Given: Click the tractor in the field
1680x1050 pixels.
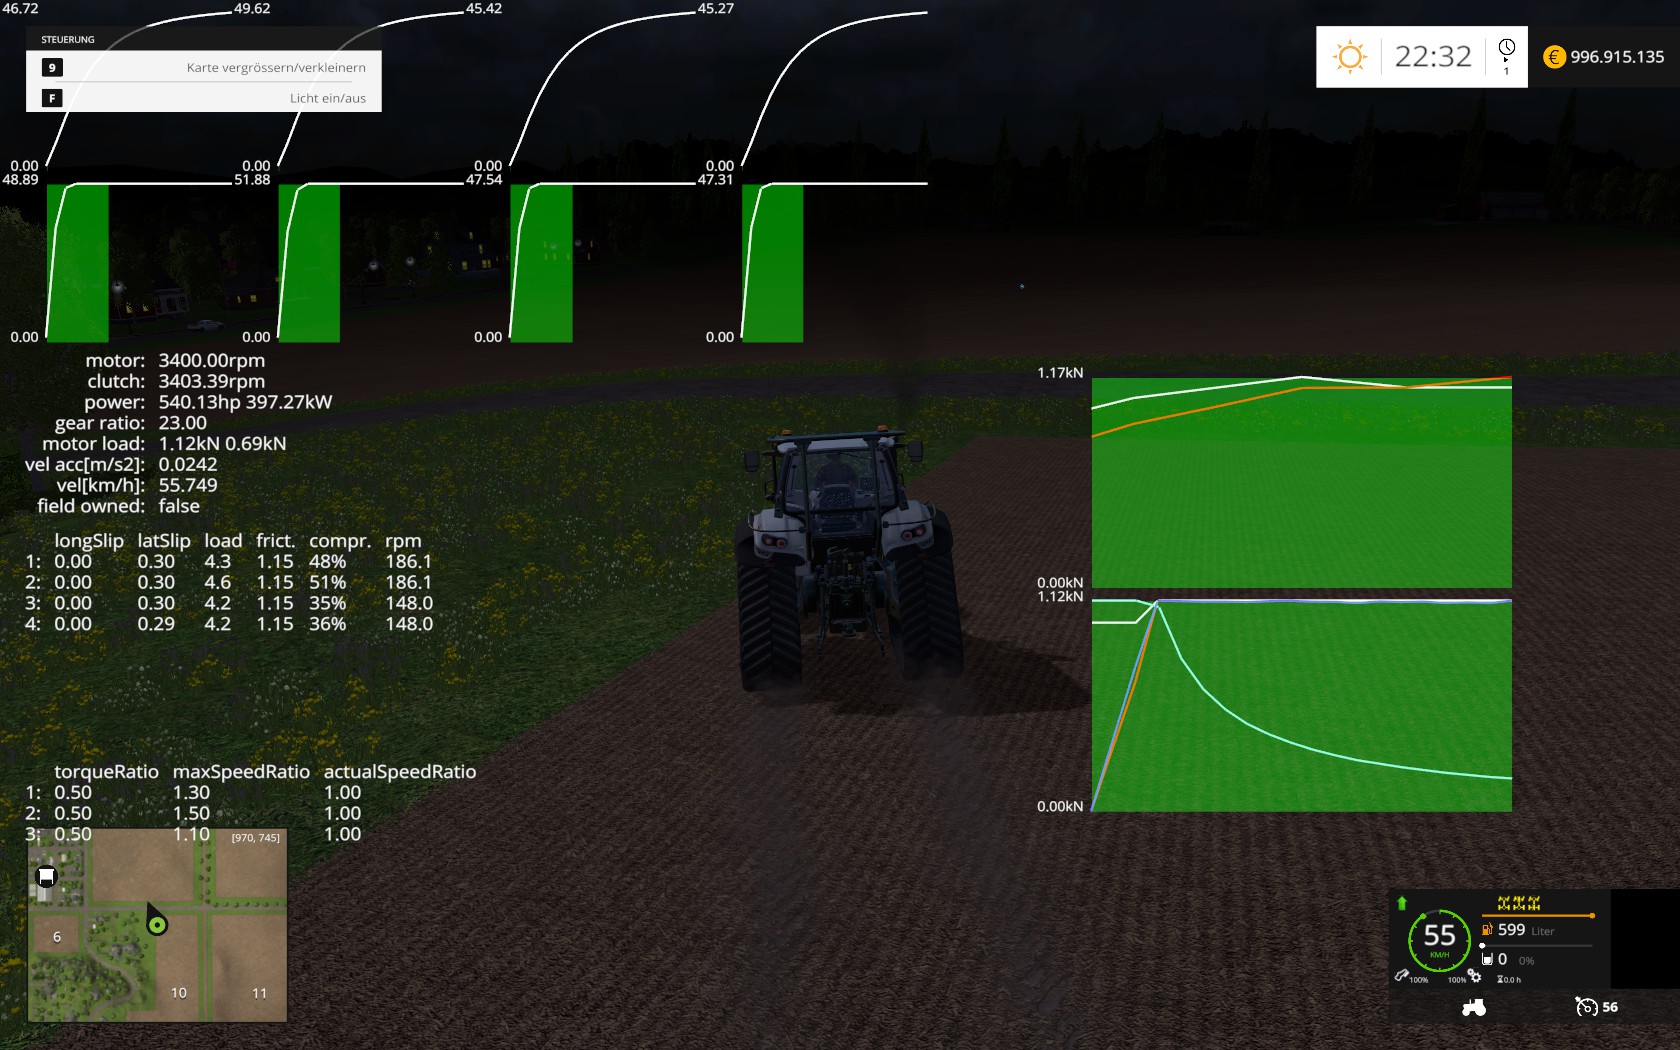Looking at the screenshot, I should (849, 560).
